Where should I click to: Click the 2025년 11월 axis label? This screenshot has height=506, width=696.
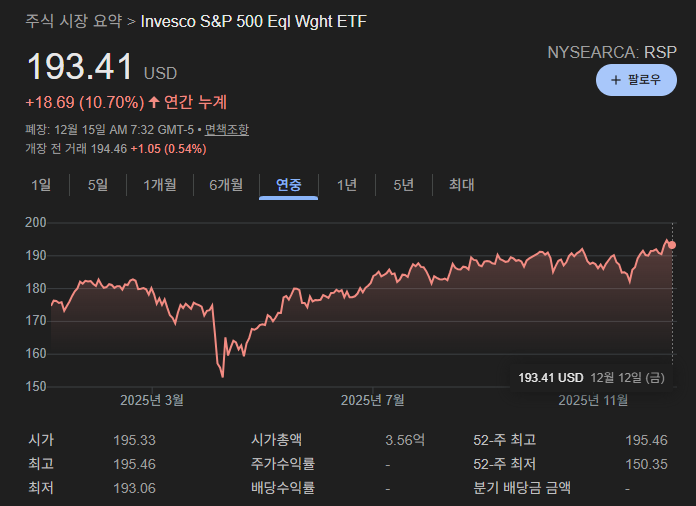(x=593, y=400)
